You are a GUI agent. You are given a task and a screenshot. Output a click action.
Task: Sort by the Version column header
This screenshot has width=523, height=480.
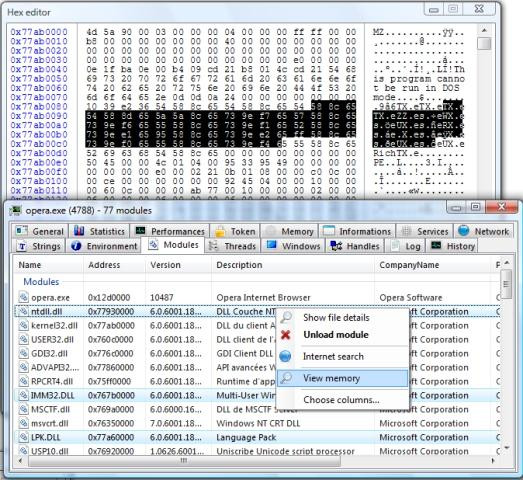coord(178,265)
